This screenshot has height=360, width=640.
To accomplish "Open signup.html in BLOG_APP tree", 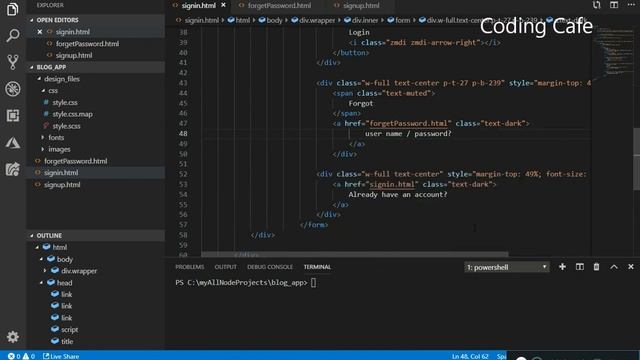I will [62, 185].
